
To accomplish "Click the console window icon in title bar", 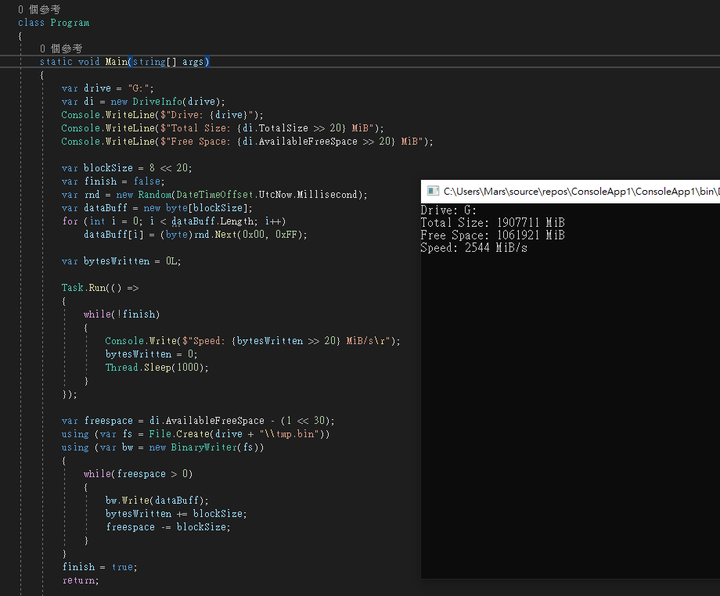I will point(433,191).
